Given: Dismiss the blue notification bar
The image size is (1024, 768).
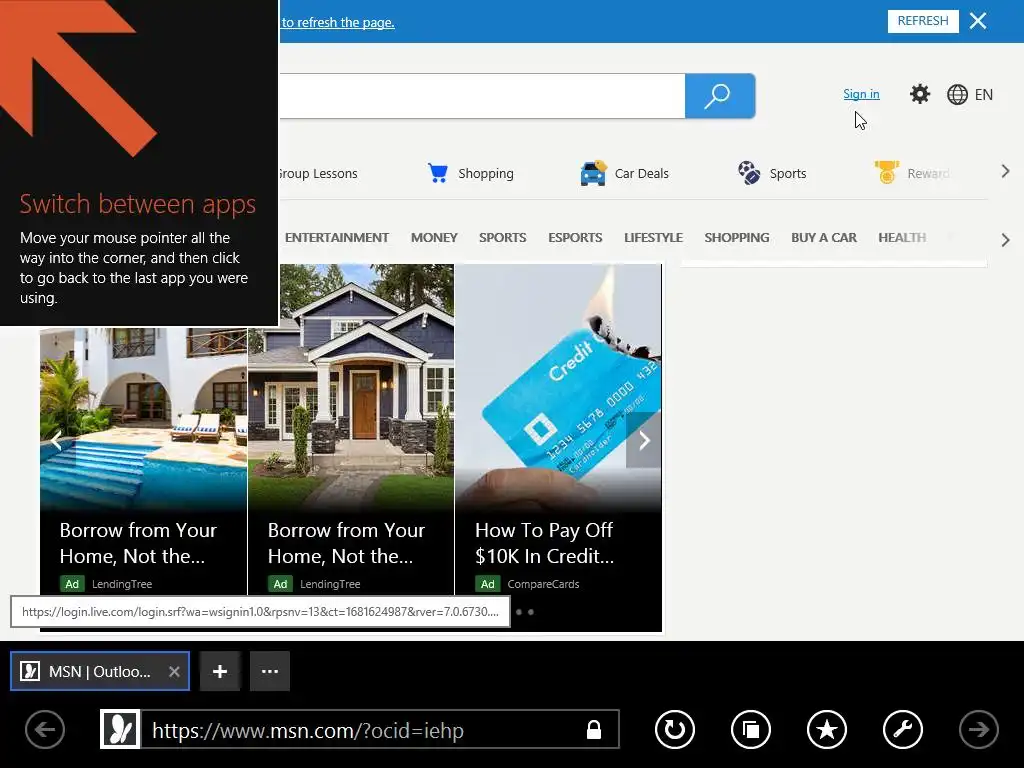Looking at the screenshot, I should pos(978,21).
